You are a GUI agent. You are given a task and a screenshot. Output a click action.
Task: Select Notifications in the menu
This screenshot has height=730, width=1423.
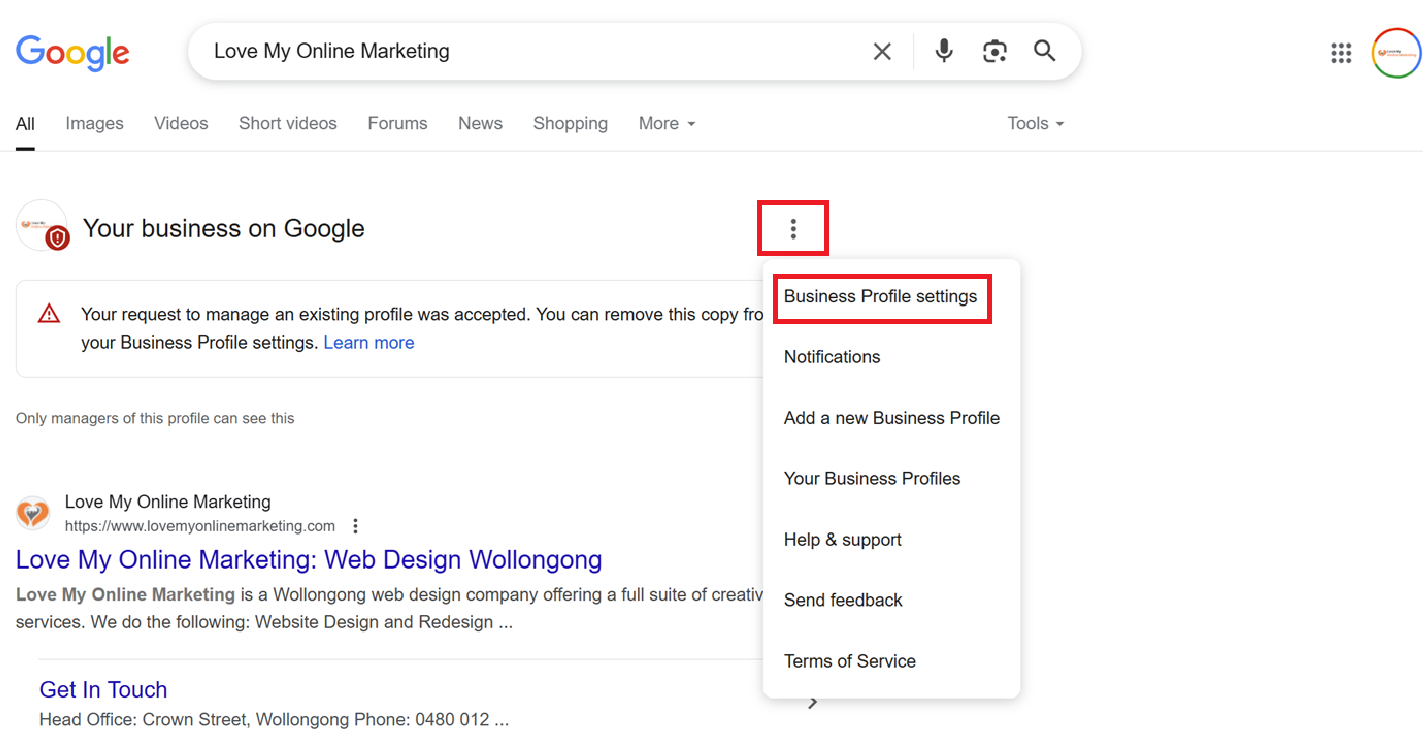pyautogui.click(x=832, y=357)
